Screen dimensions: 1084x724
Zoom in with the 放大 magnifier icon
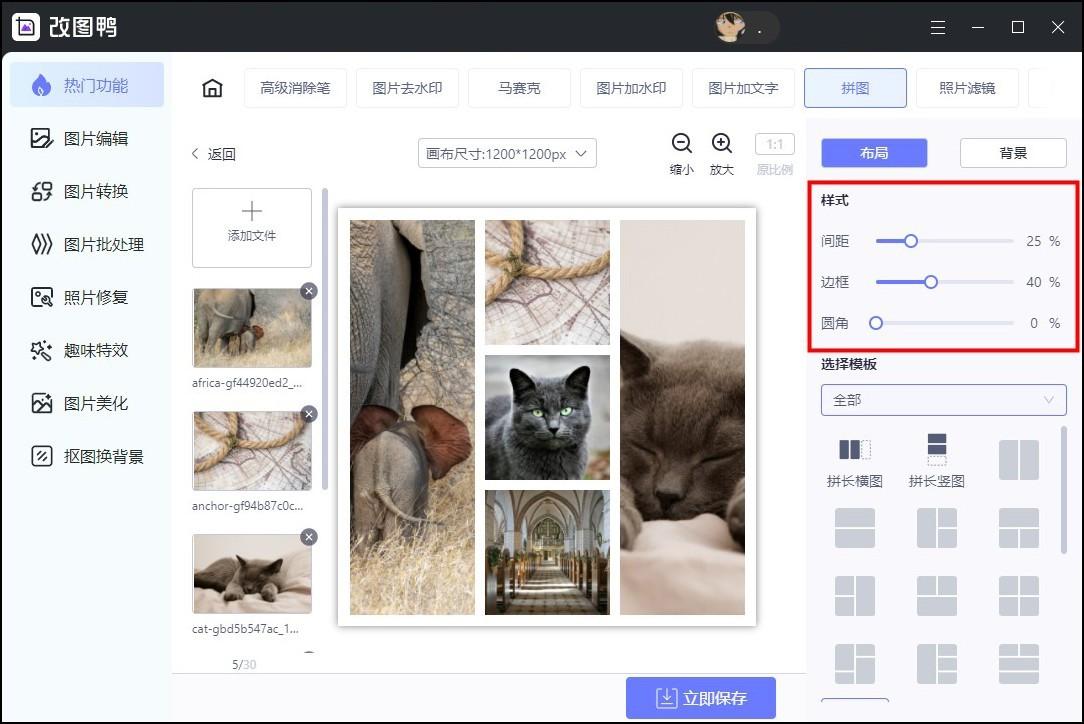[x=722, y=143]
